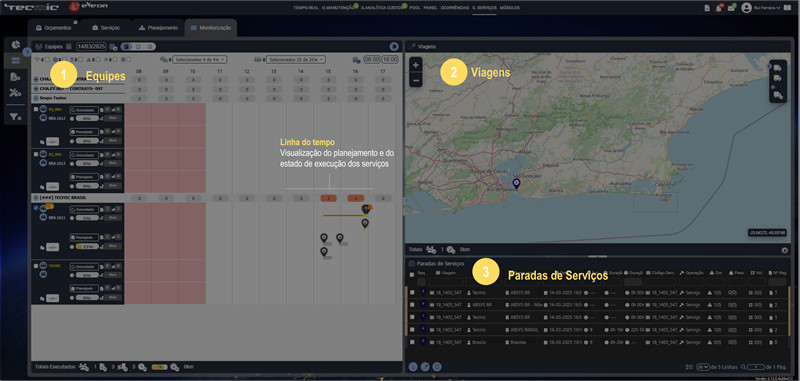Open the filter settings sidebar icon
Screen dimensions: 800x381
tap(15, 117)
